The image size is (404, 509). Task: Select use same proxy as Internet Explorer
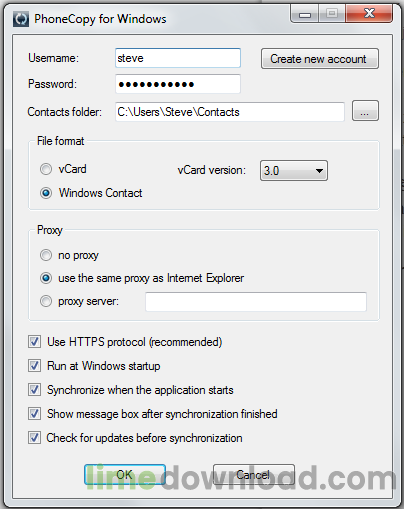46,278
